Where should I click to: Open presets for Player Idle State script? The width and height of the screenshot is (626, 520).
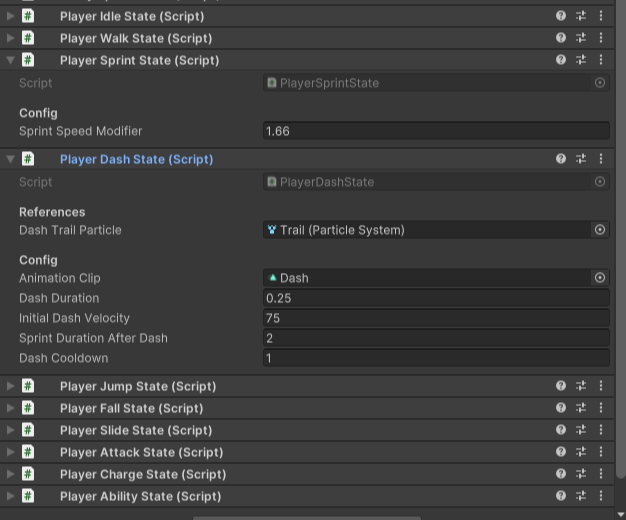tap(580, 16)
